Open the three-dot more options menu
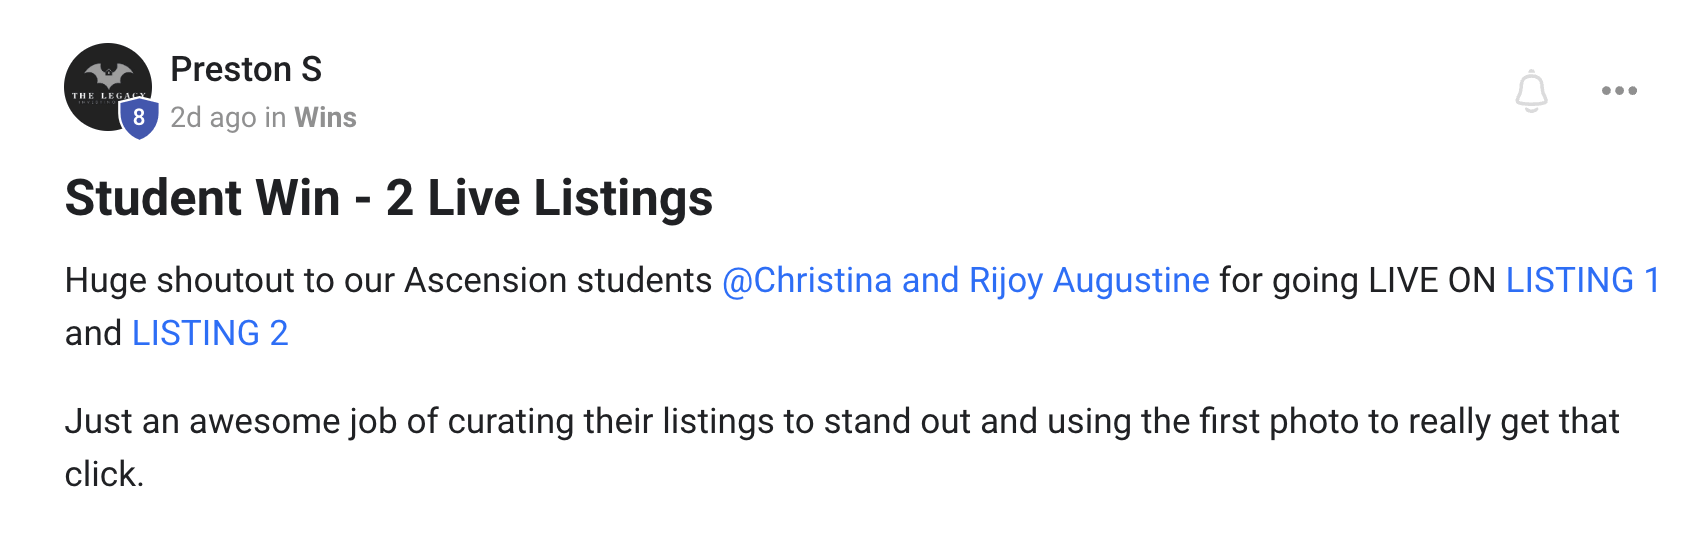Viewport: 1706px width, 538px height. tap(1619, 91)
